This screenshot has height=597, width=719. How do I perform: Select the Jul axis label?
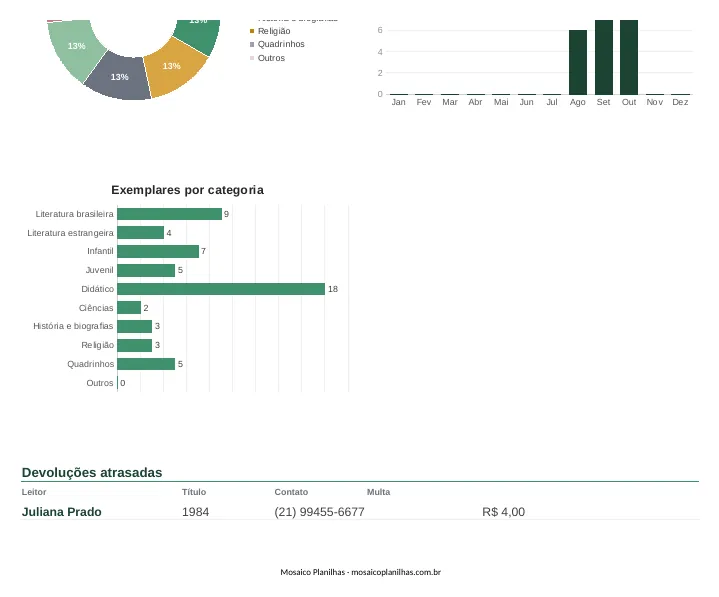pyautogui.click(x=552, y=102)
